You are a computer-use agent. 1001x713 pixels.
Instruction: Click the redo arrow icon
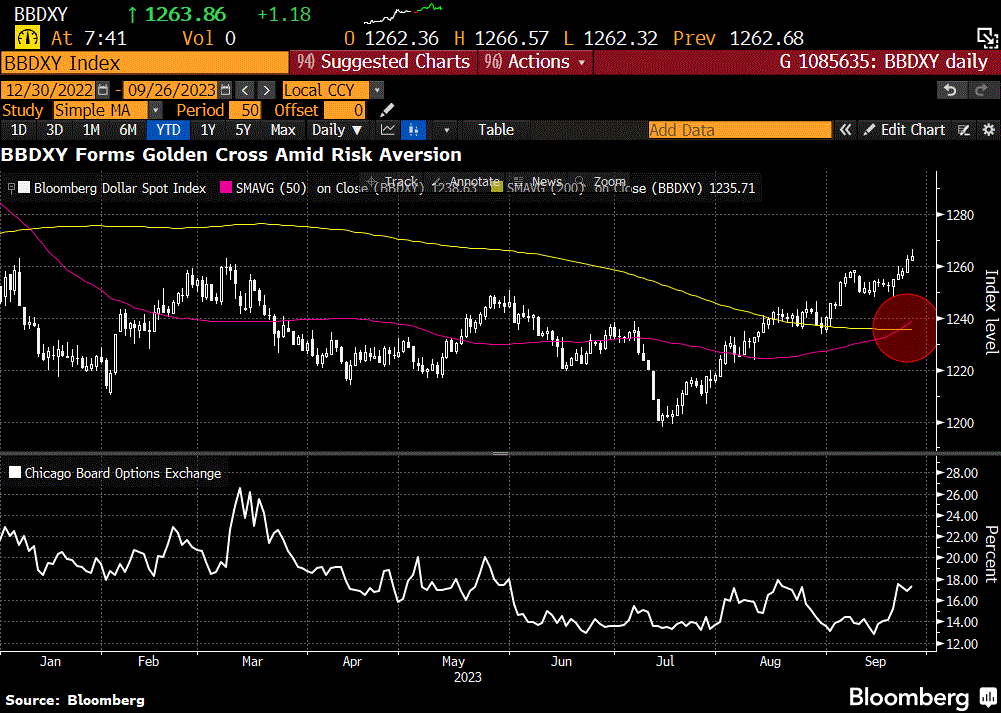click(x=981, y=90)
